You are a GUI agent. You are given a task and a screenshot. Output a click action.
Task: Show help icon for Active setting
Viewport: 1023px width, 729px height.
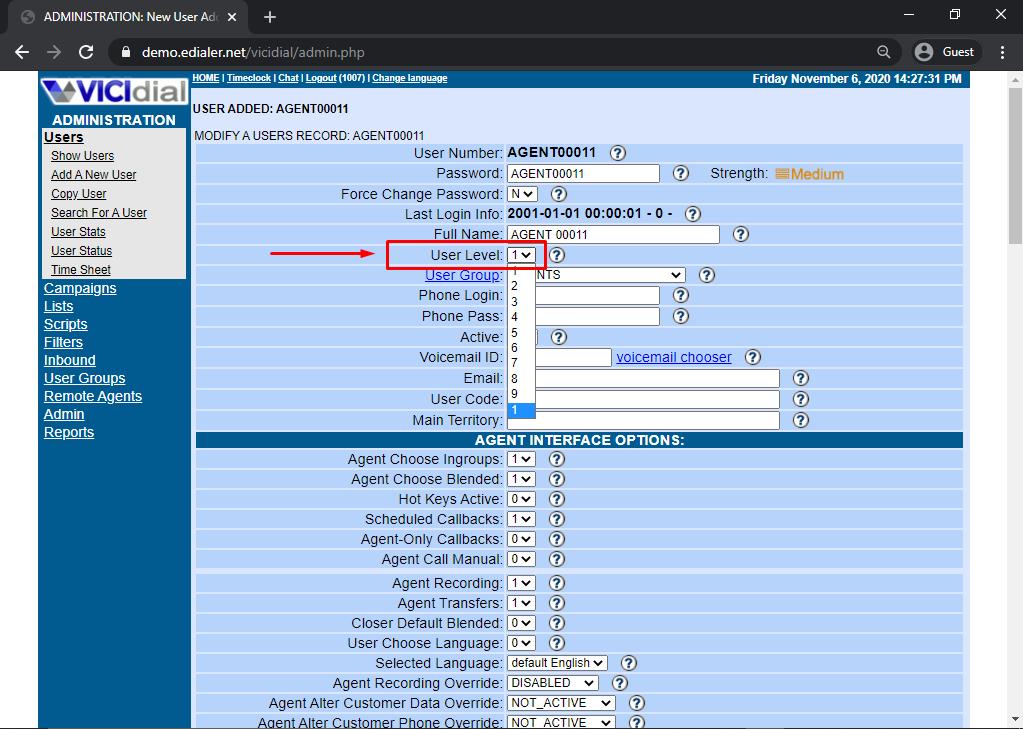pos(558,337)
